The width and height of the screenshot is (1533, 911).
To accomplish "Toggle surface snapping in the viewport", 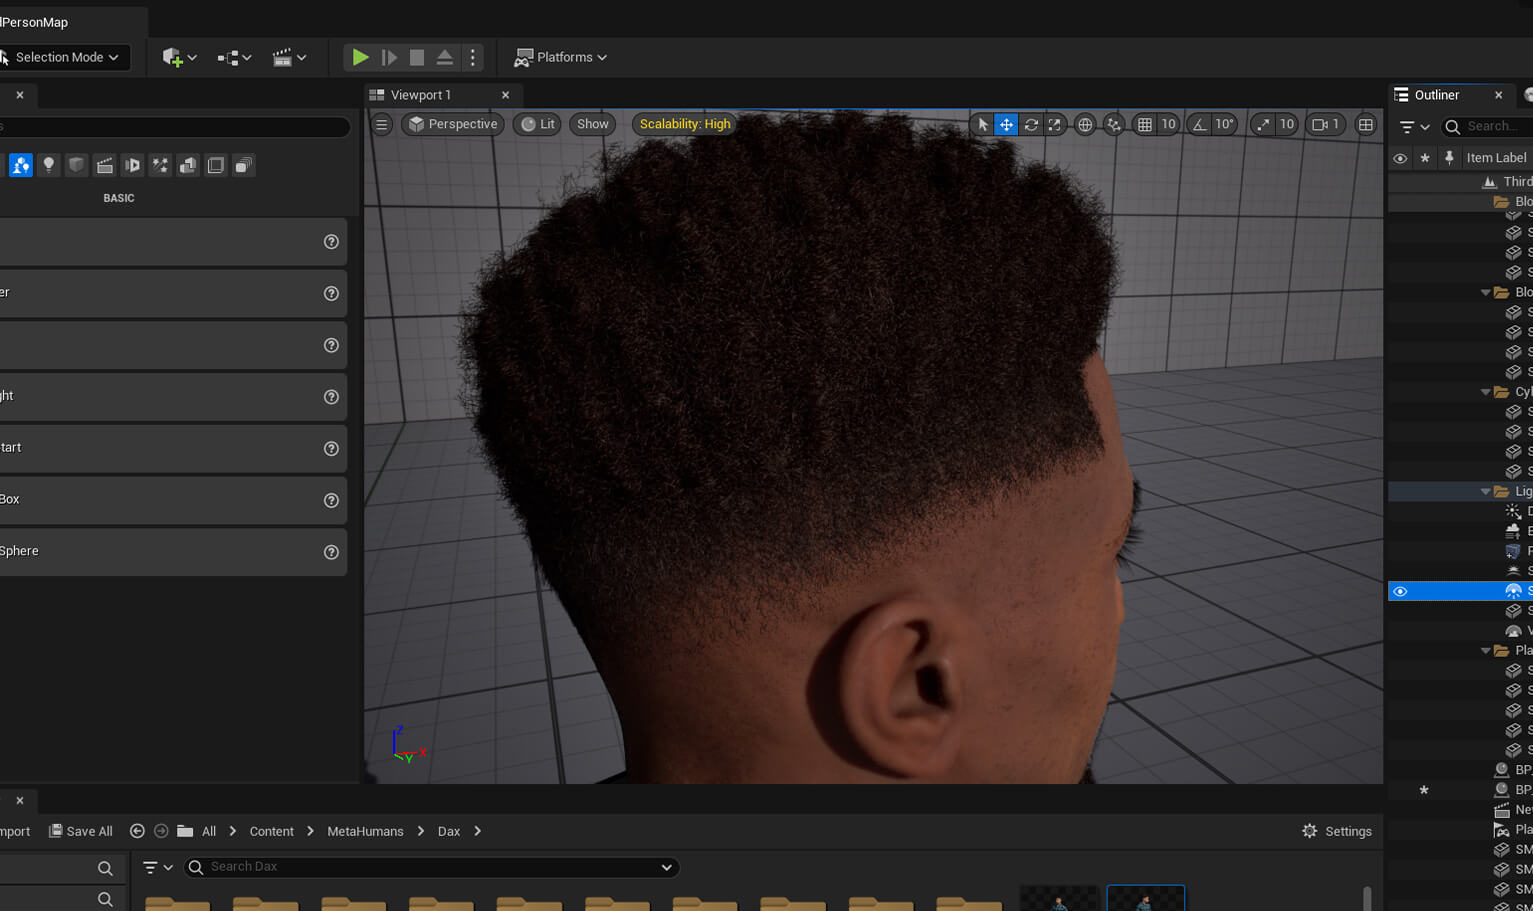I will (1114, 124).
